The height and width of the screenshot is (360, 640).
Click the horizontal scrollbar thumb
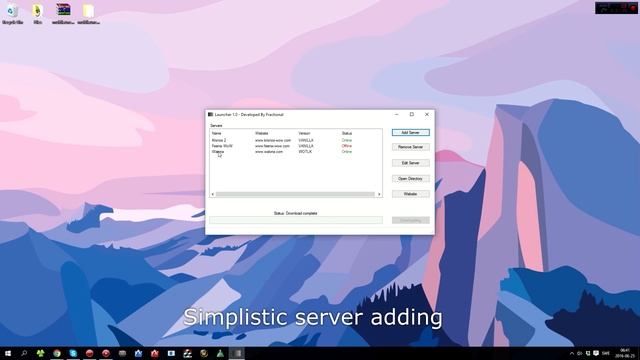click(295, 194)
